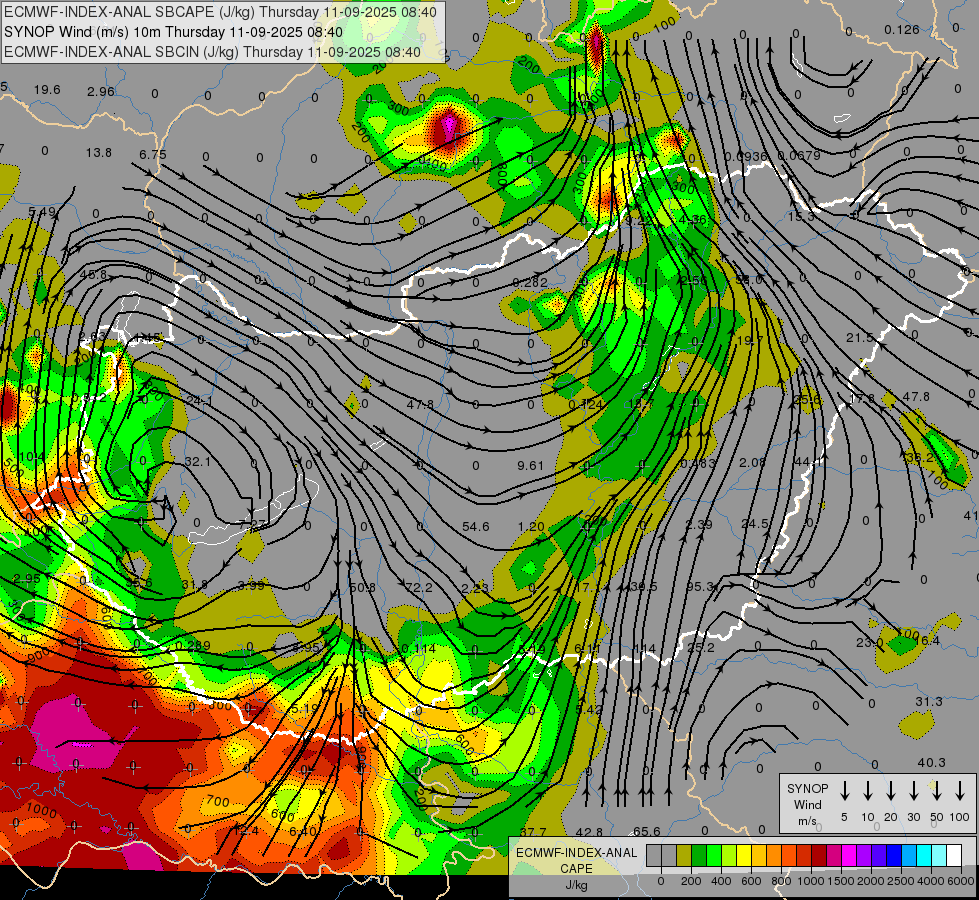Click the 0.0936 value on the map
979x900 pixels.
746,156
